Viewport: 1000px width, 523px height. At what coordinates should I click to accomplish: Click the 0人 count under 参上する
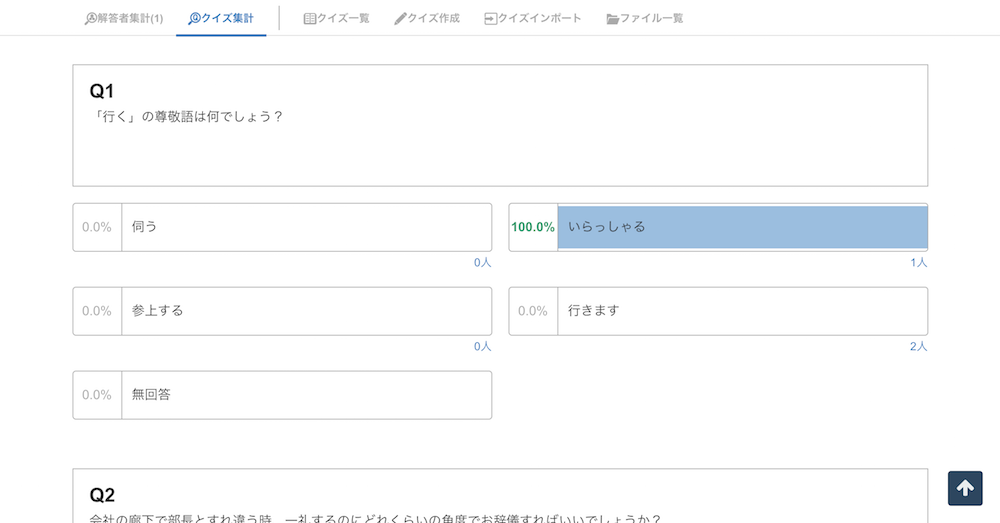pos(482,346)
